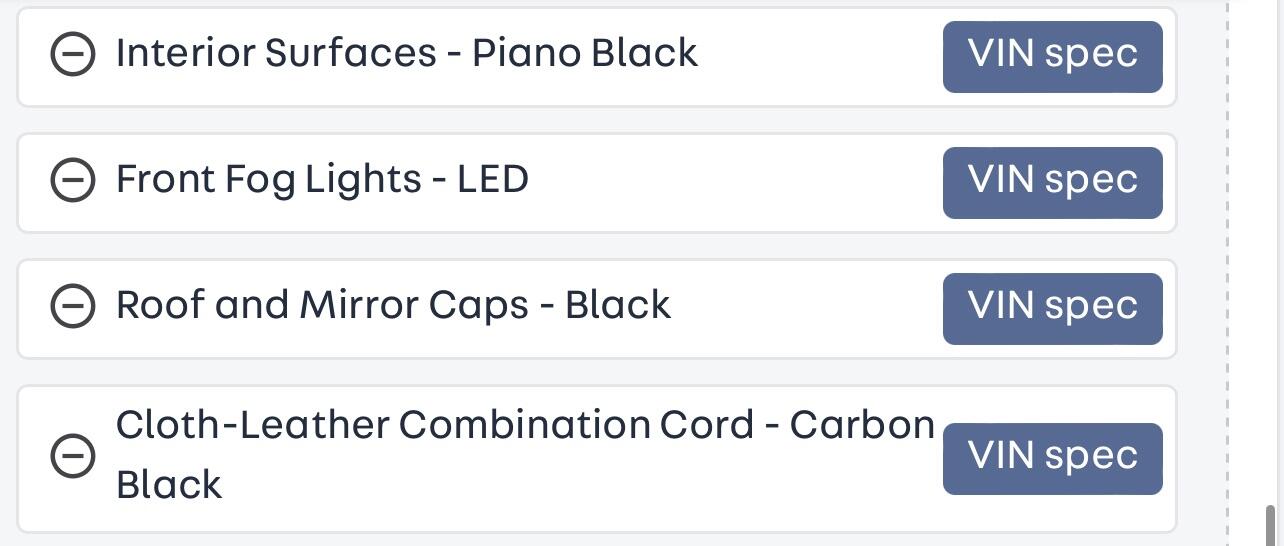Screen dimensions: 1284x546
Task: Open VIN spec for Front Fog Lights
Action: (1052, 182)
